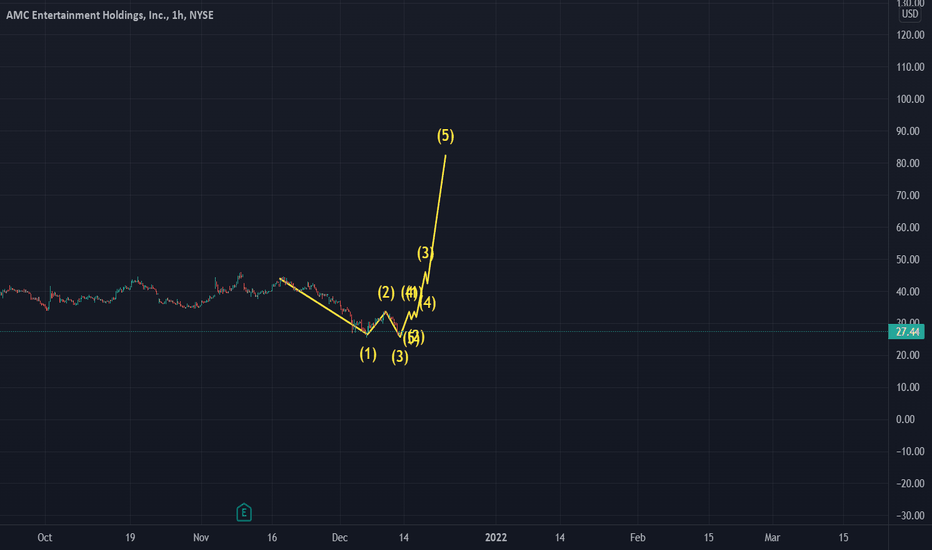The width and height of the screenshot is (932, 550).
Task: Click the 2022 label on time axis
Action: click(496, 538)
